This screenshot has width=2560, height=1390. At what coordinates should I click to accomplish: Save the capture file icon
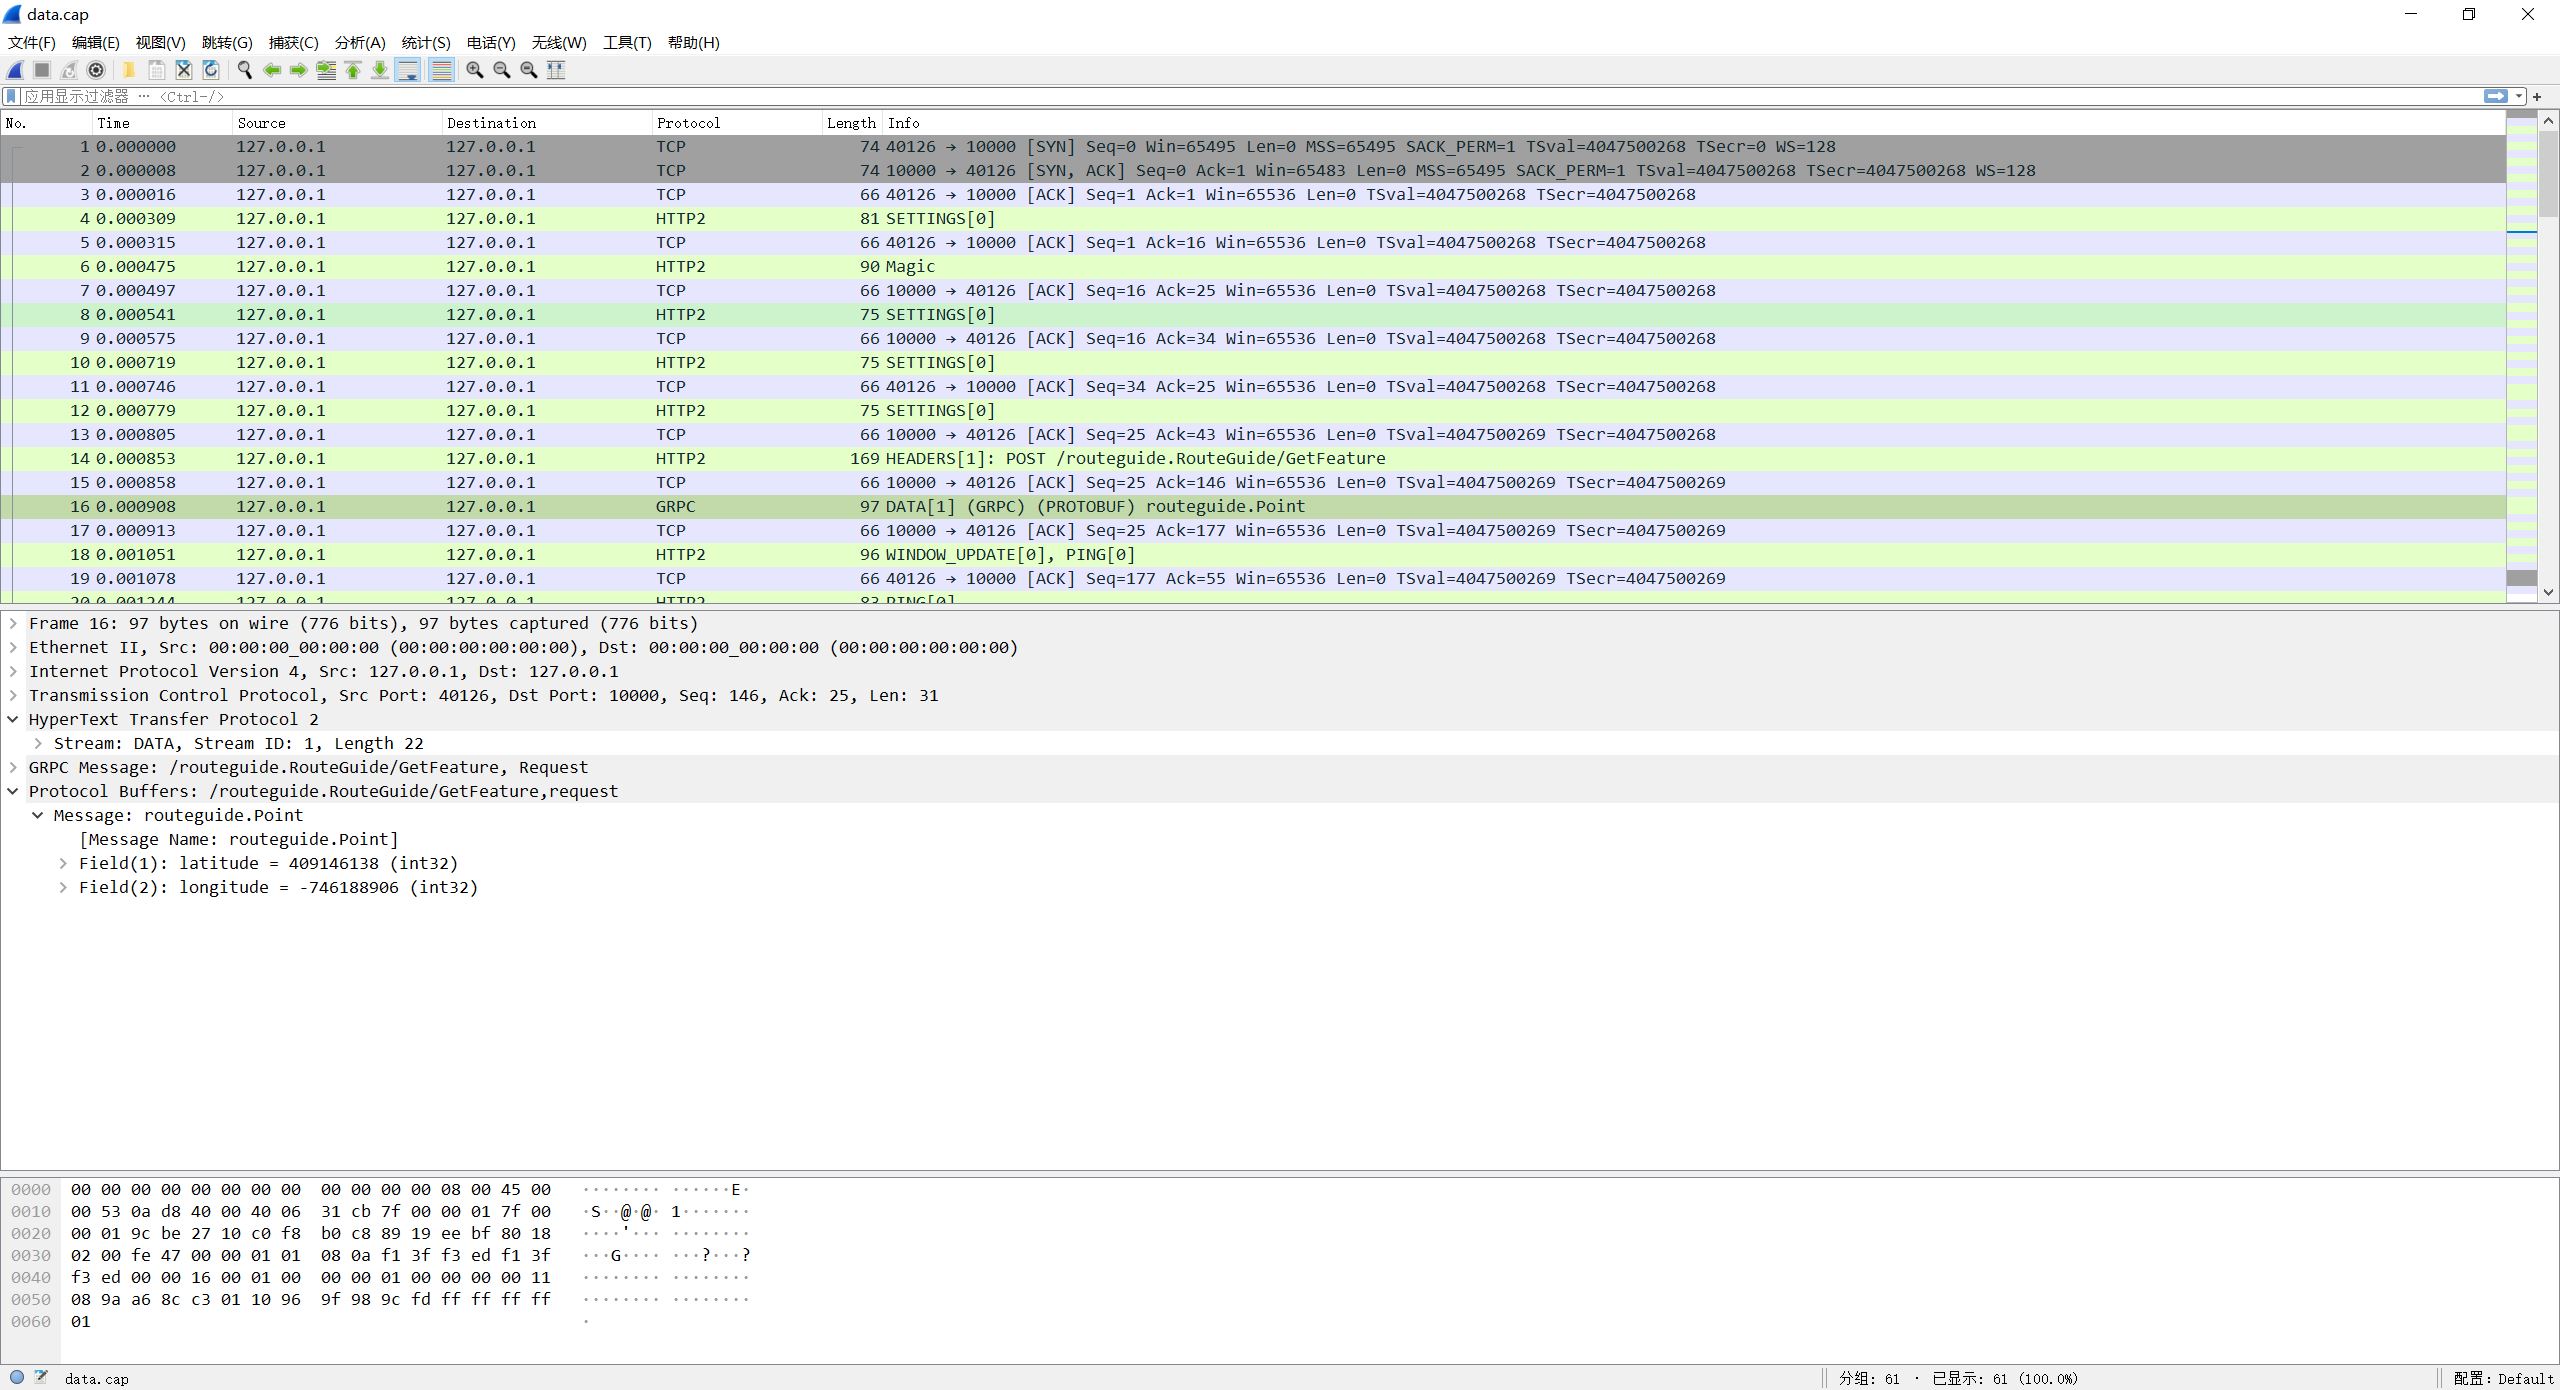coord(156,70)
